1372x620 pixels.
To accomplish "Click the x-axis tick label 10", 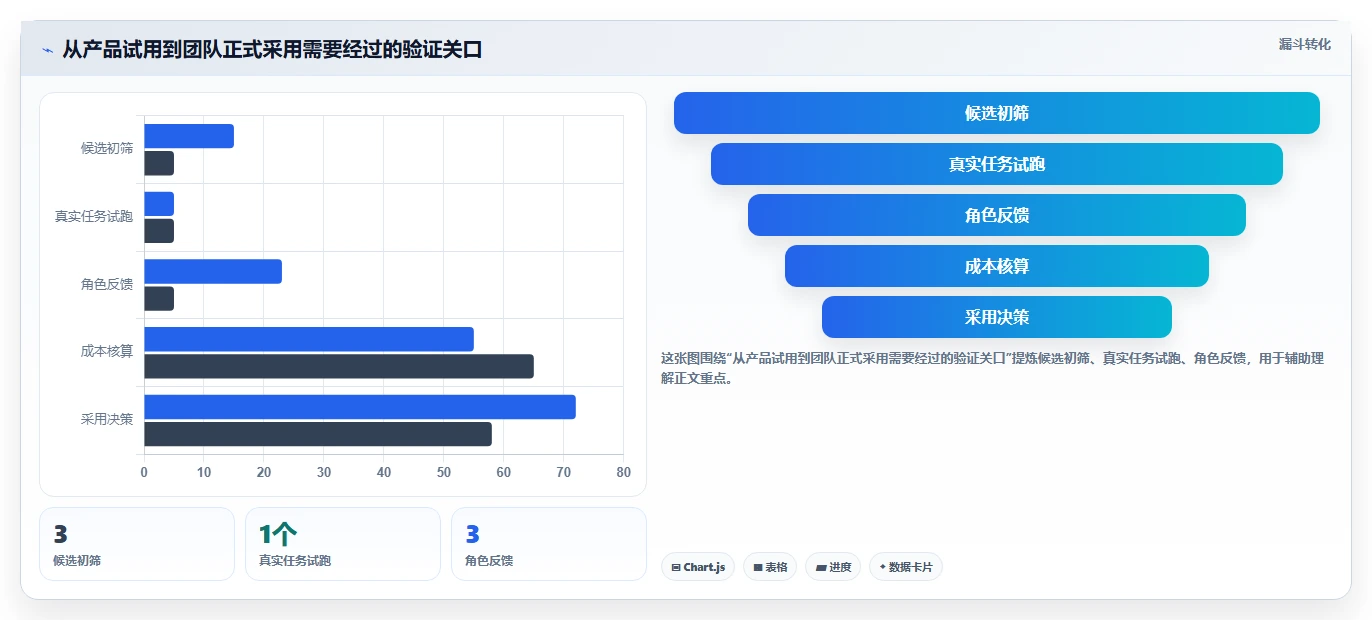I will (204, 472).
